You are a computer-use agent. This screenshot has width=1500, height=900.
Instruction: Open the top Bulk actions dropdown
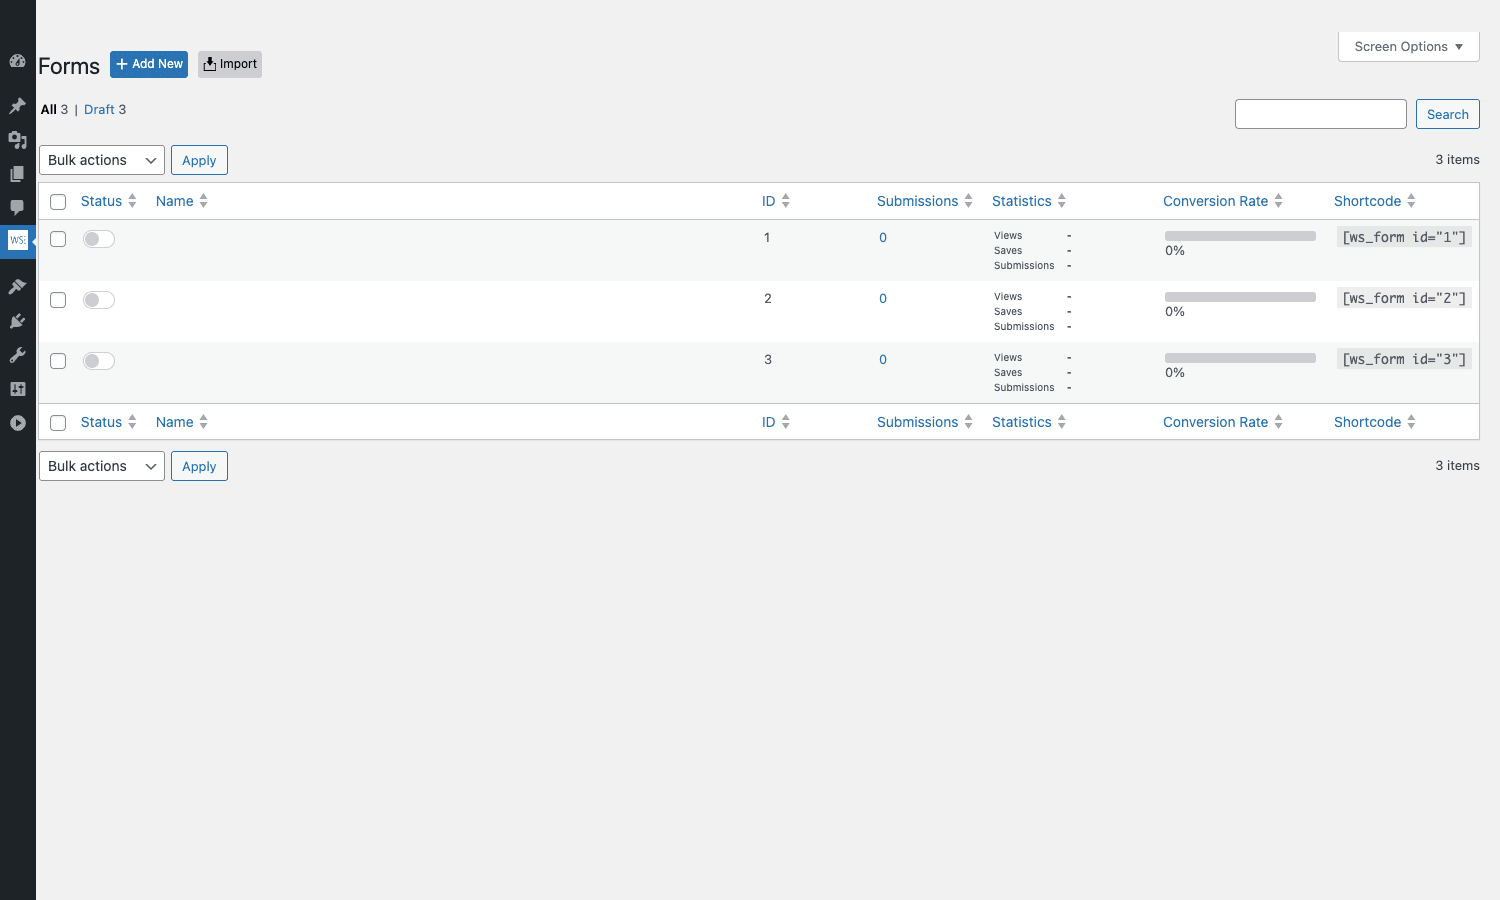point(102,160)
